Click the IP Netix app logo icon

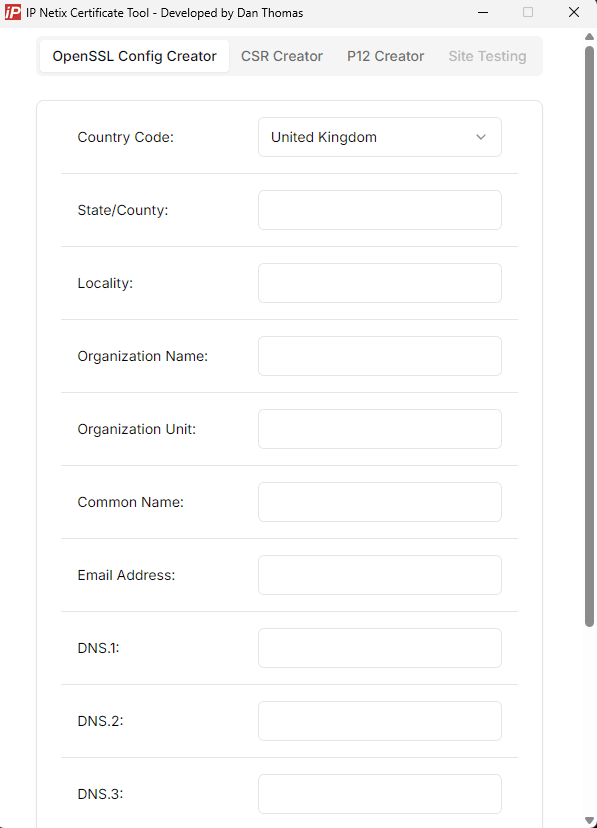(13, 12)
